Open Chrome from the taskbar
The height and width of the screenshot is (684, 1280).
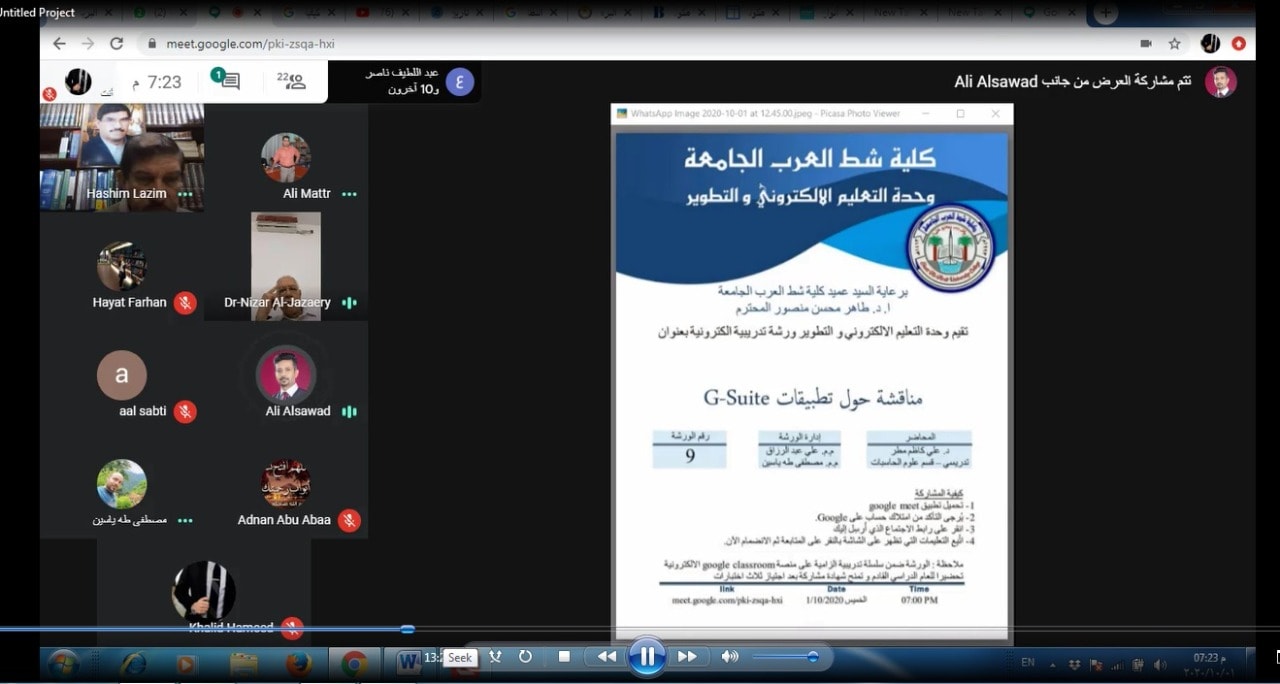pyautogui.click(x=354, y=664)
